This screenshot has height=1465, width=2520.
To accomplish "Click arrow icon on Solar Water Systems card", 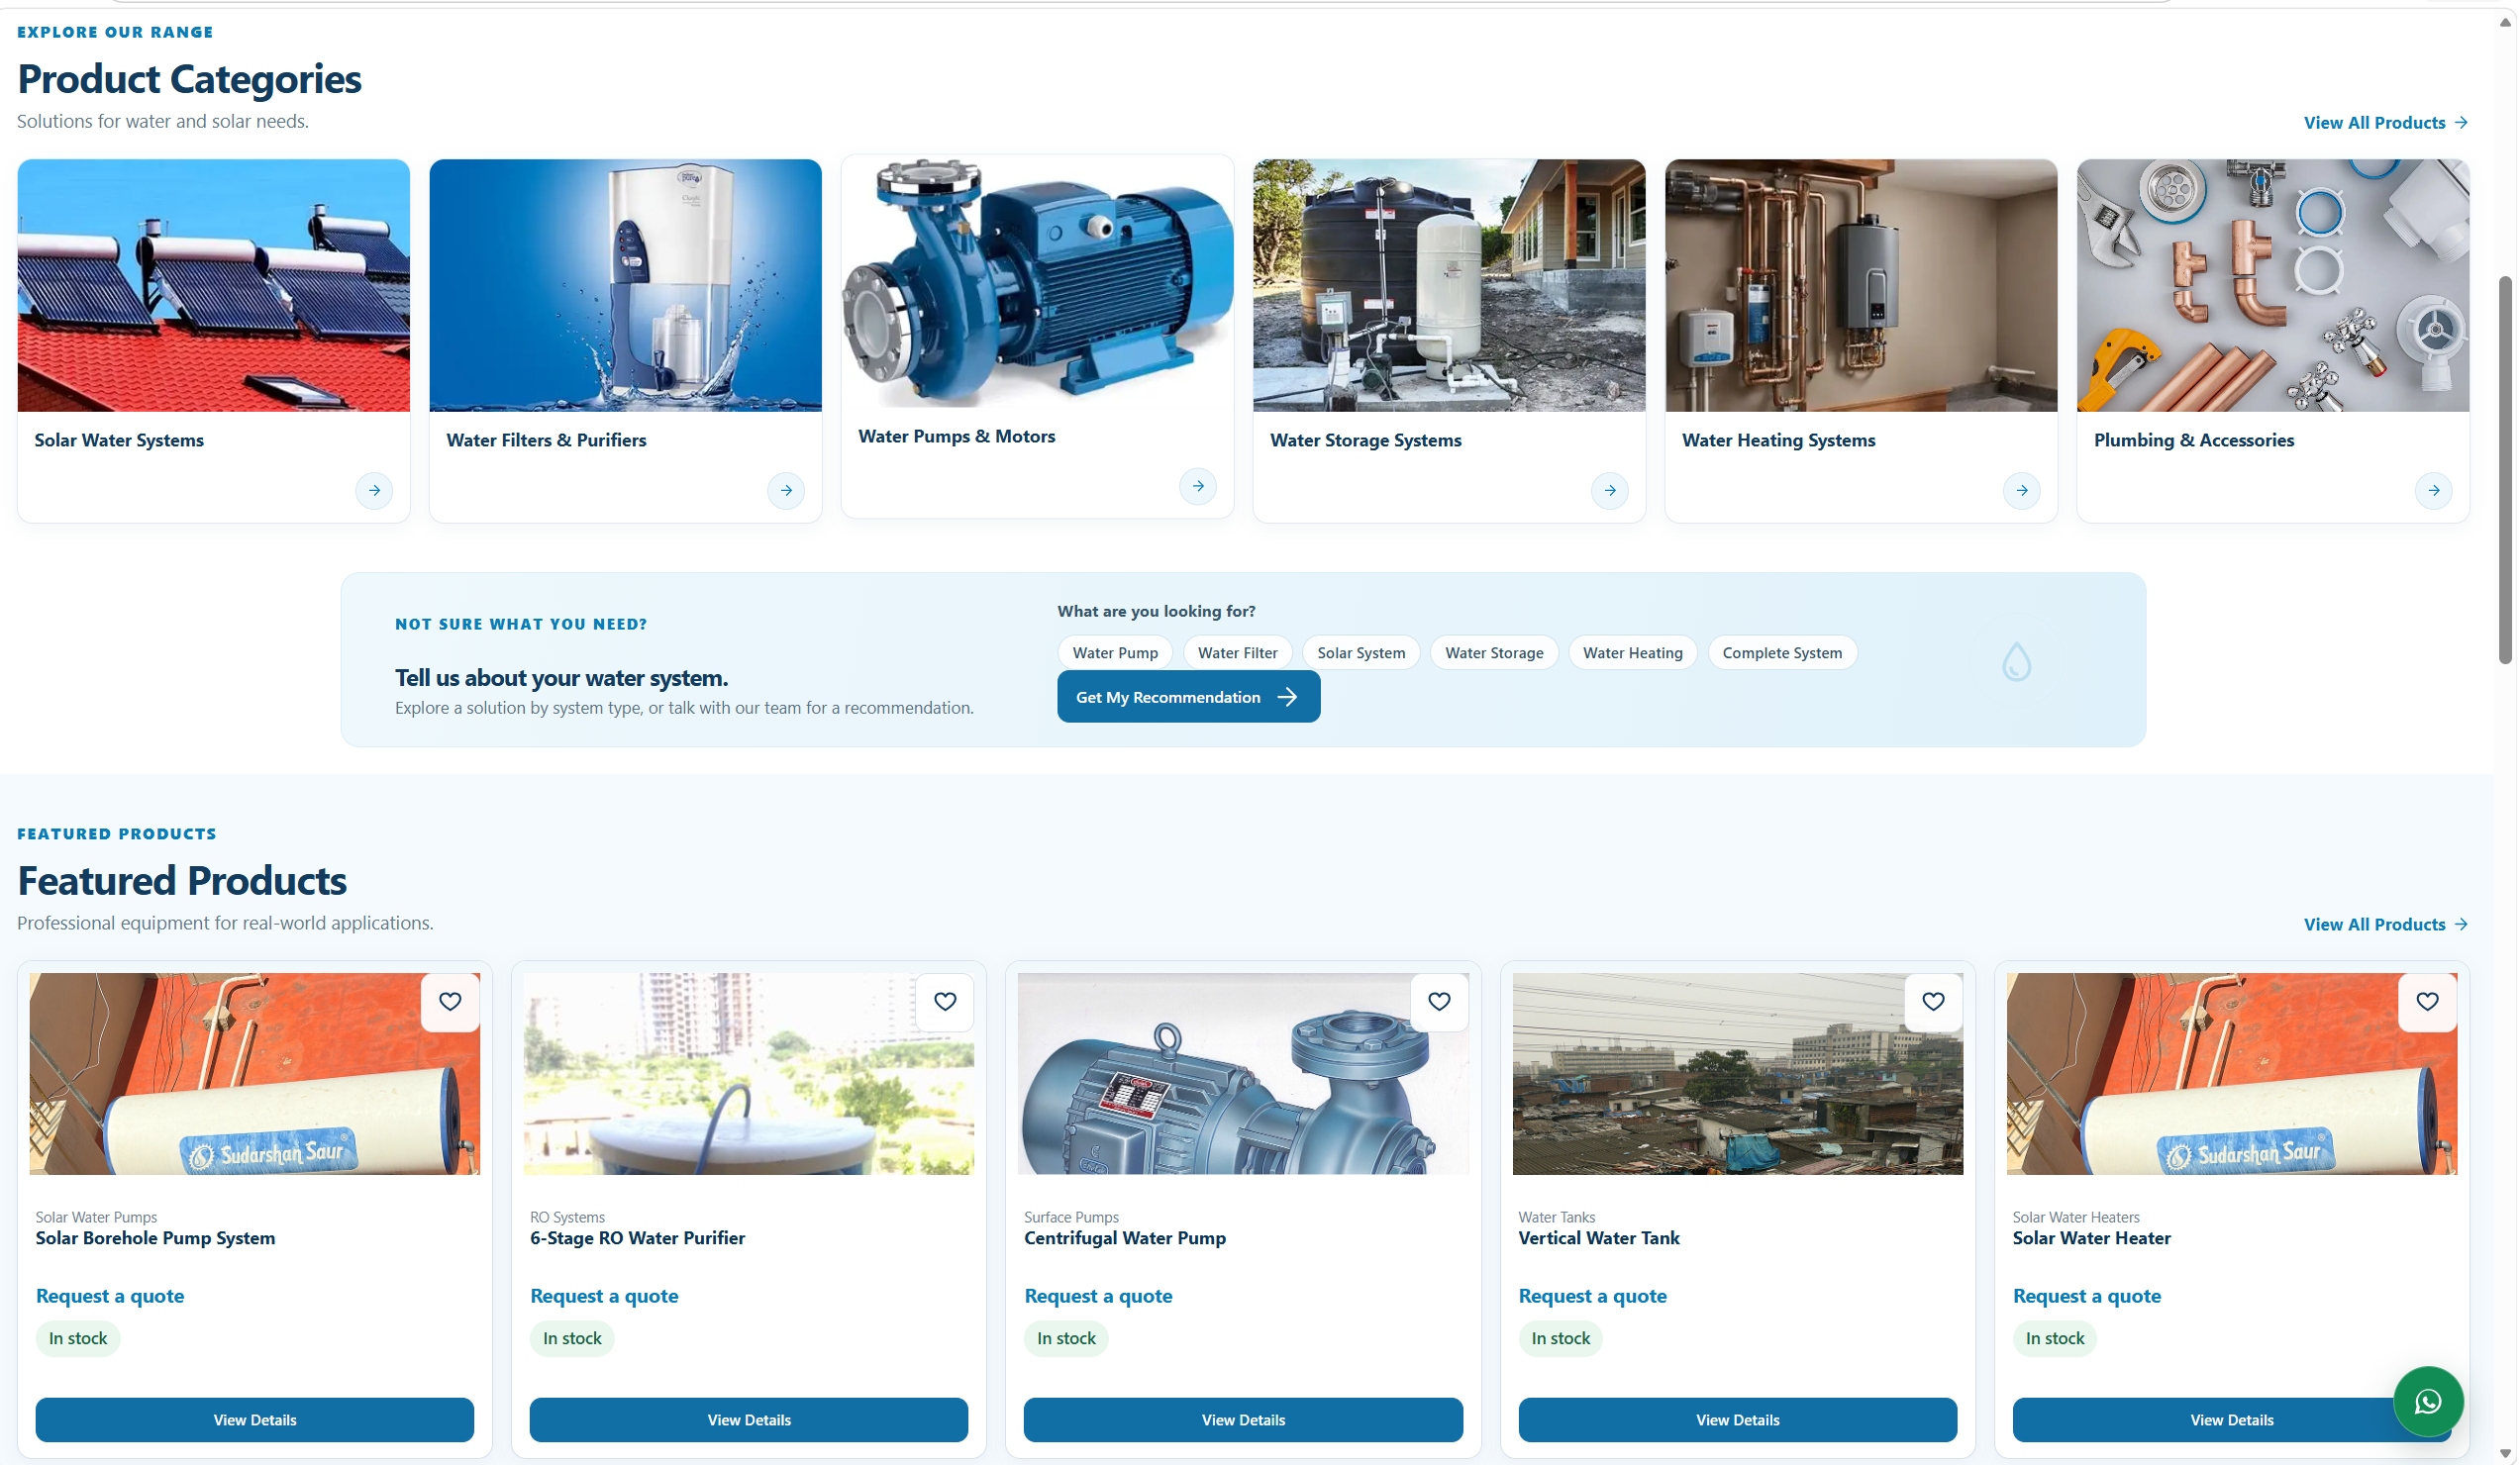I will click(x=374, y=491).
